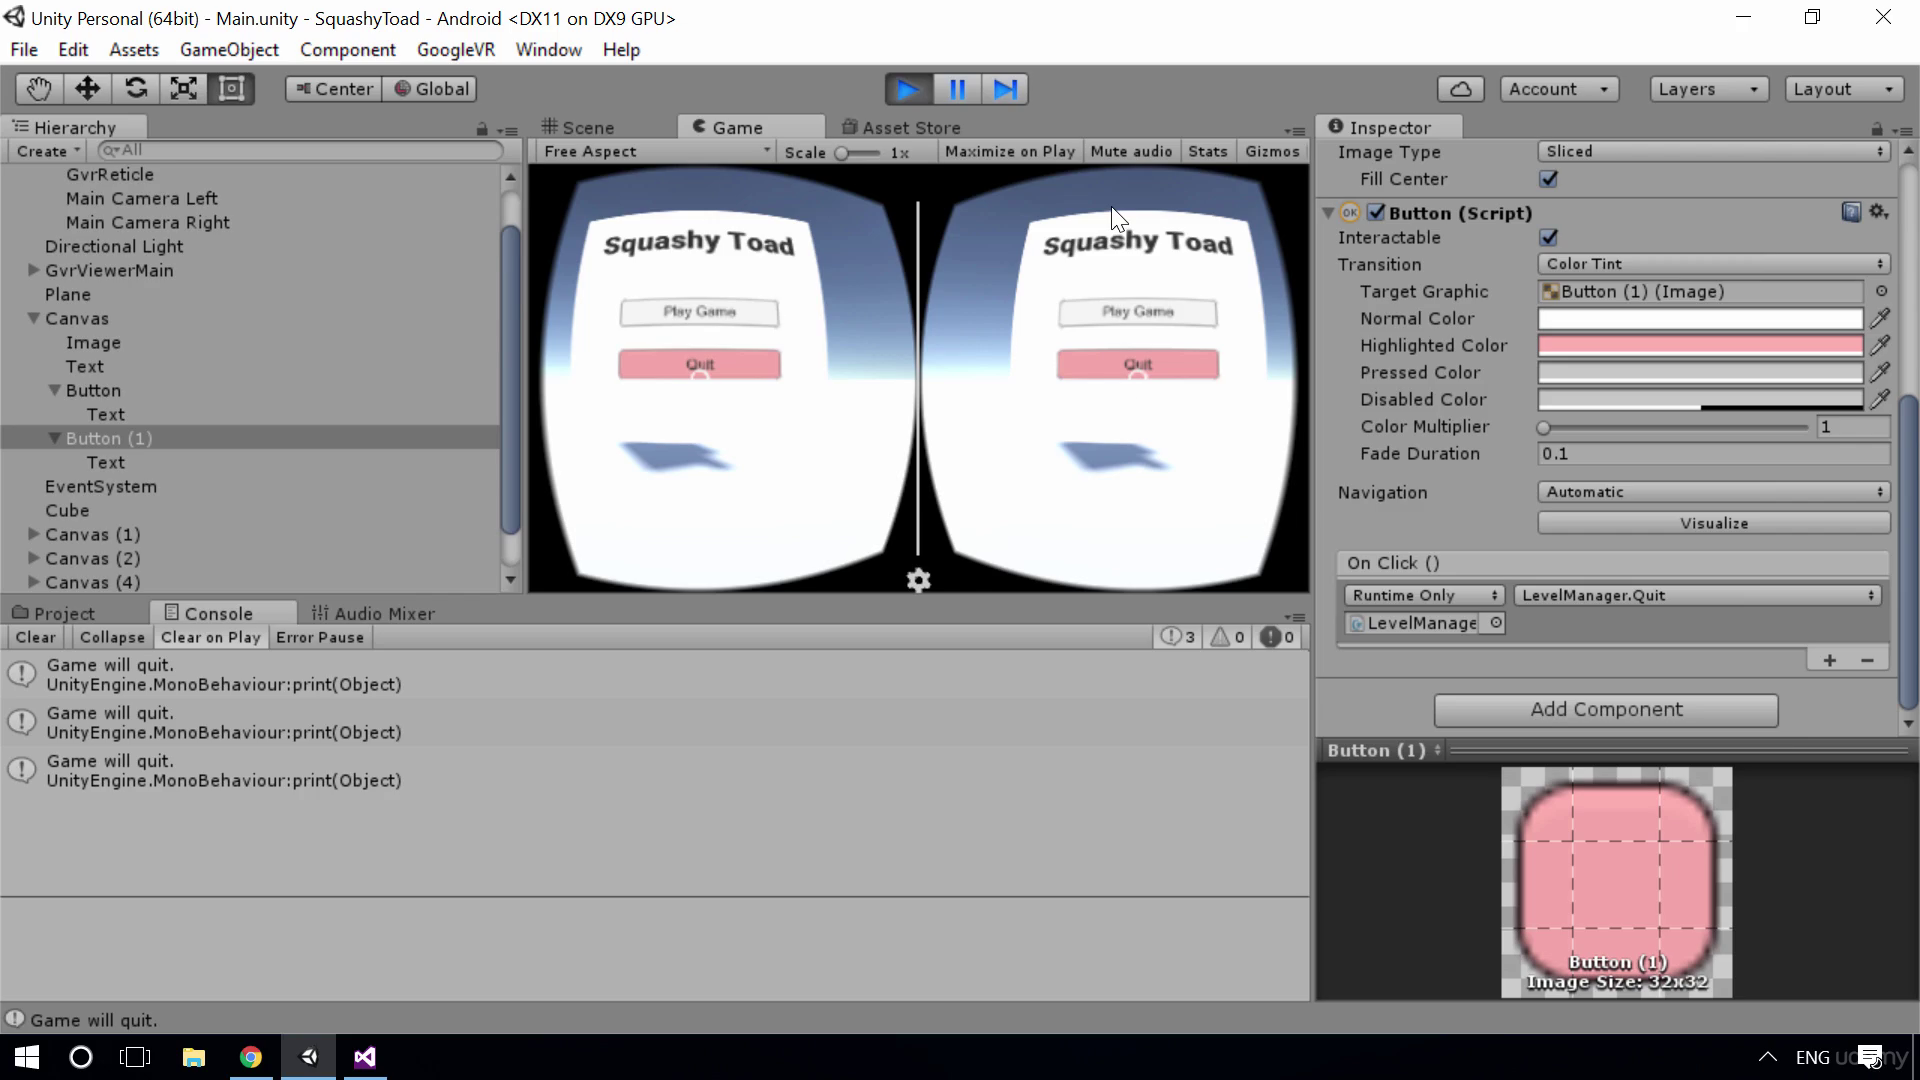Open Layout dropdown
The image size is (1920, 1080).
[1844, 89]
